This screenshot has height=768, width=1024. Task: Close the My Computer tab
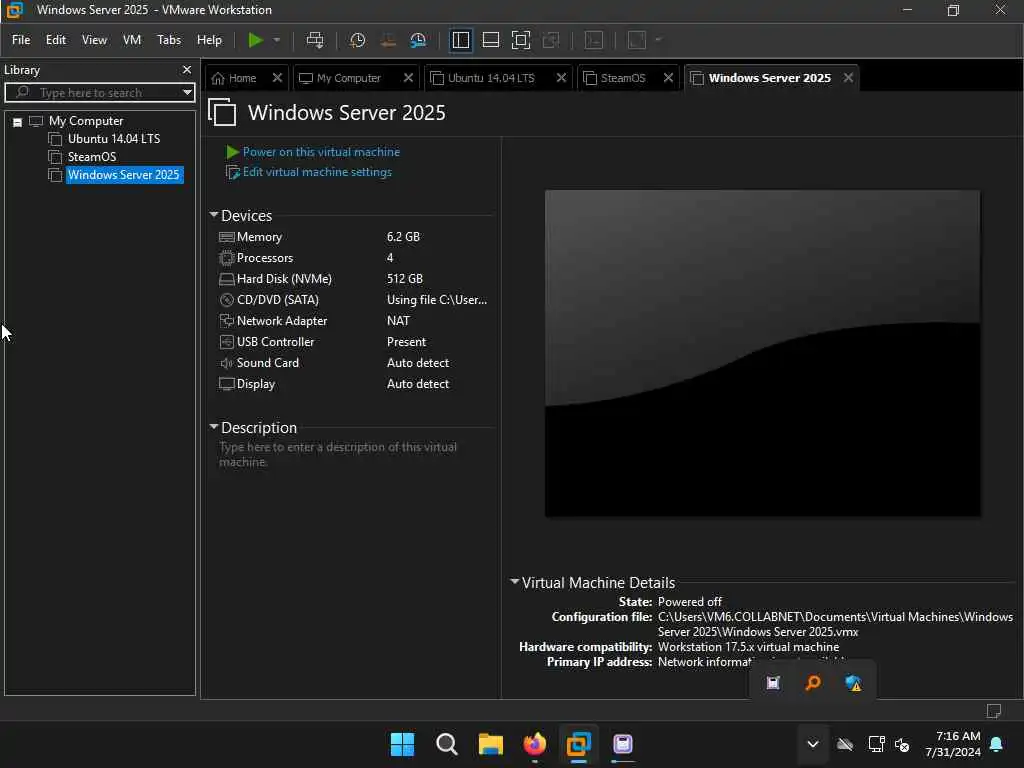click(x=408, y=78)
